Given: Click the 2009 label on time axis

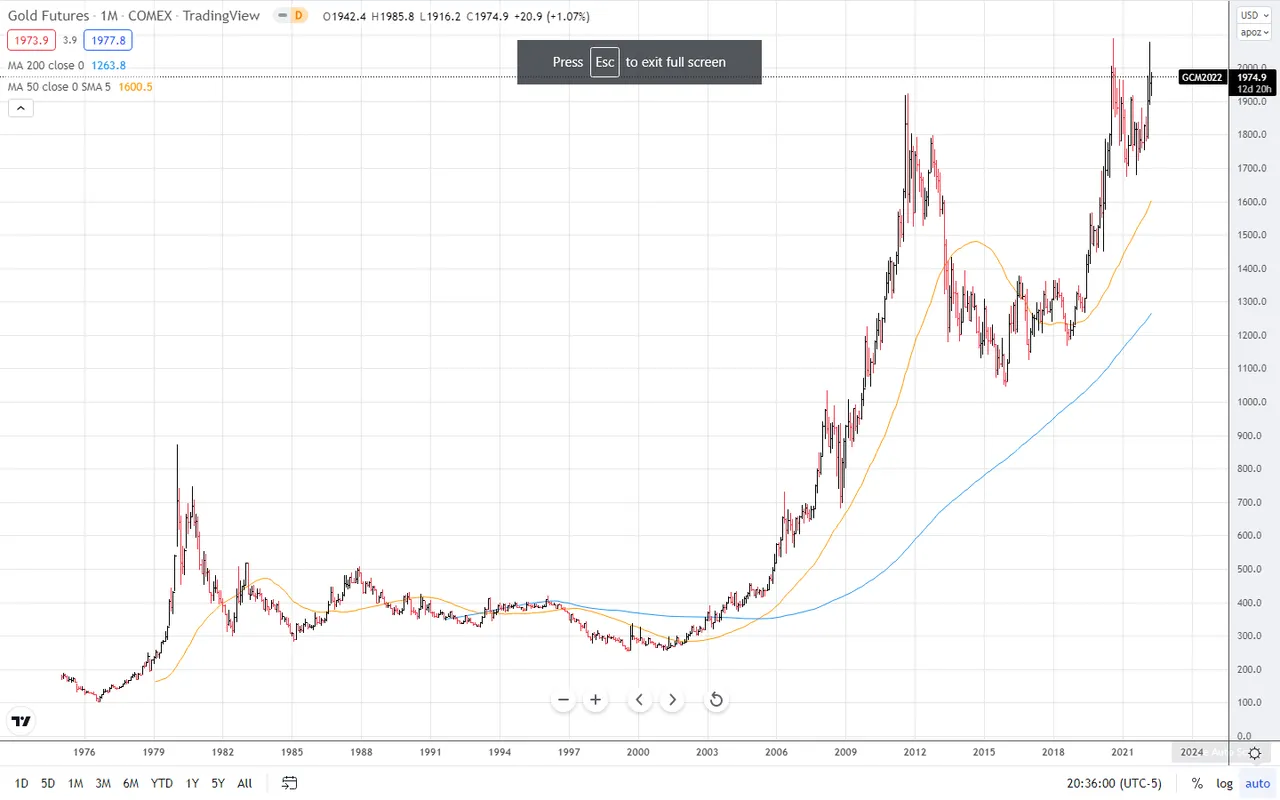Looking at the screenshot, I should click(x=846, y=750).
